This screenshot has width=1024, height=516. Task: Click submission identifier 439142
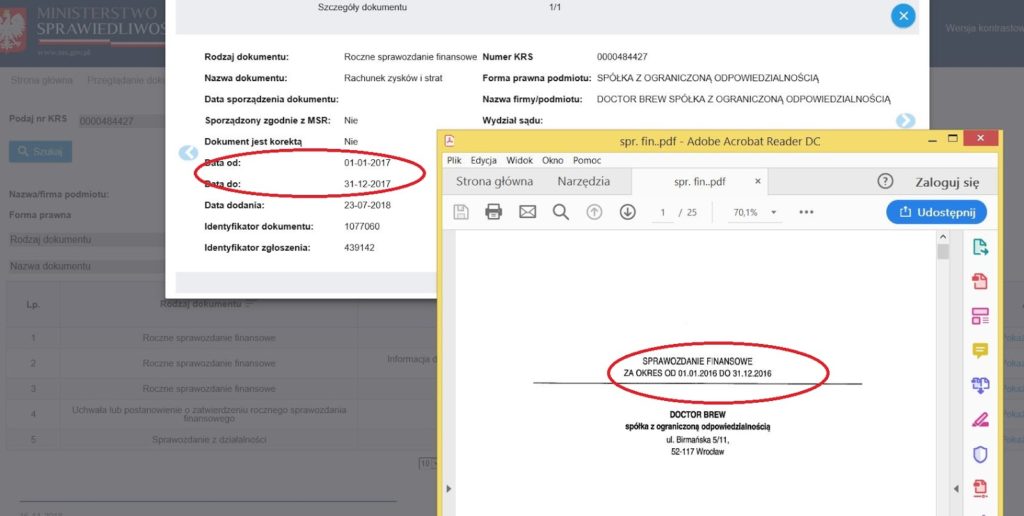point(359,248)
